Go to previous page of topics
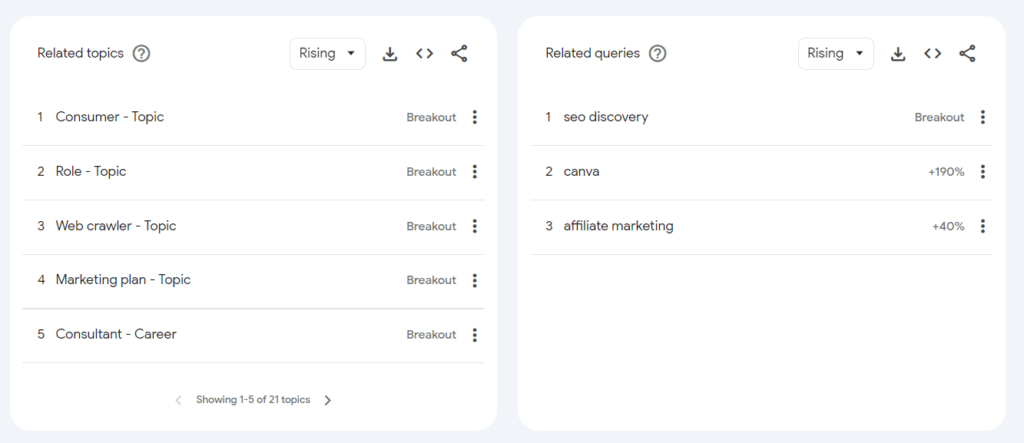 pyautogui.click(x=178, y=400)
